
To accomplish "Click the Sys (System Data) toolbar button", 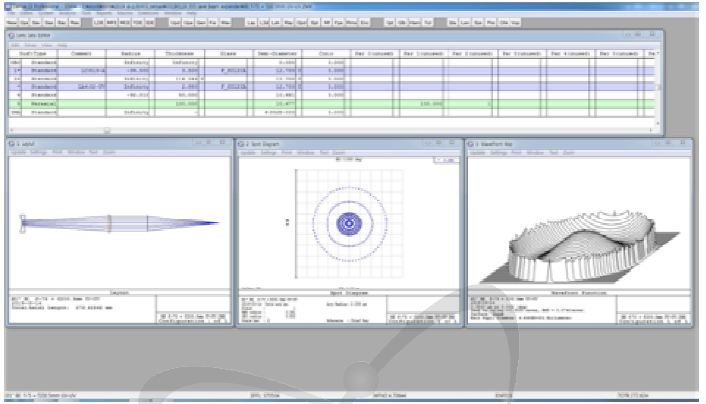I will pos(478,22).
